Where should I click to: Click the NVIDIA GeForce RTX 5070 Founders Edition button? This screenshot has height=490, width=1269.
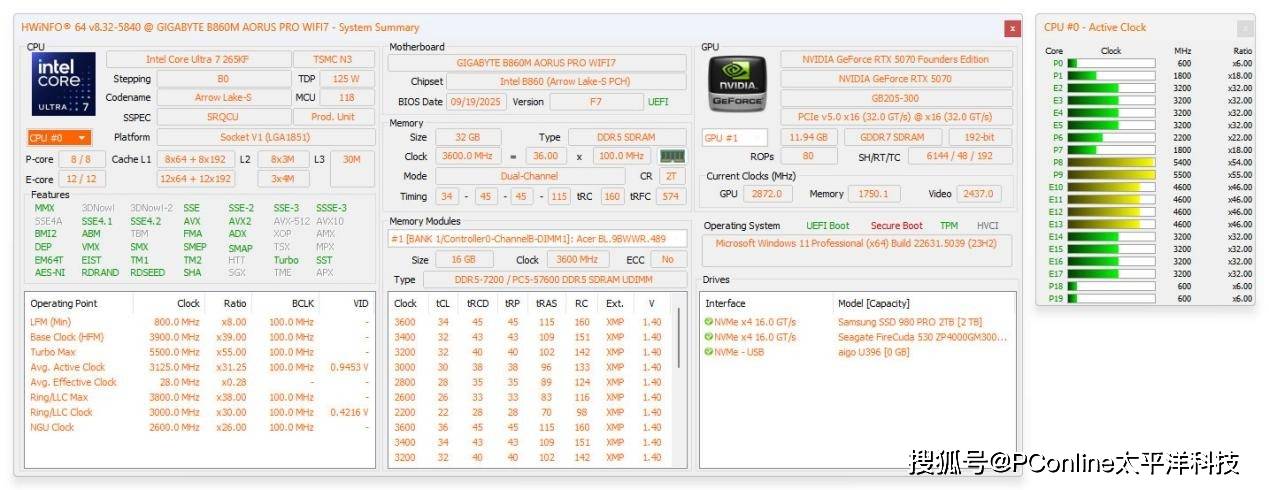click(x=895, y=60)
